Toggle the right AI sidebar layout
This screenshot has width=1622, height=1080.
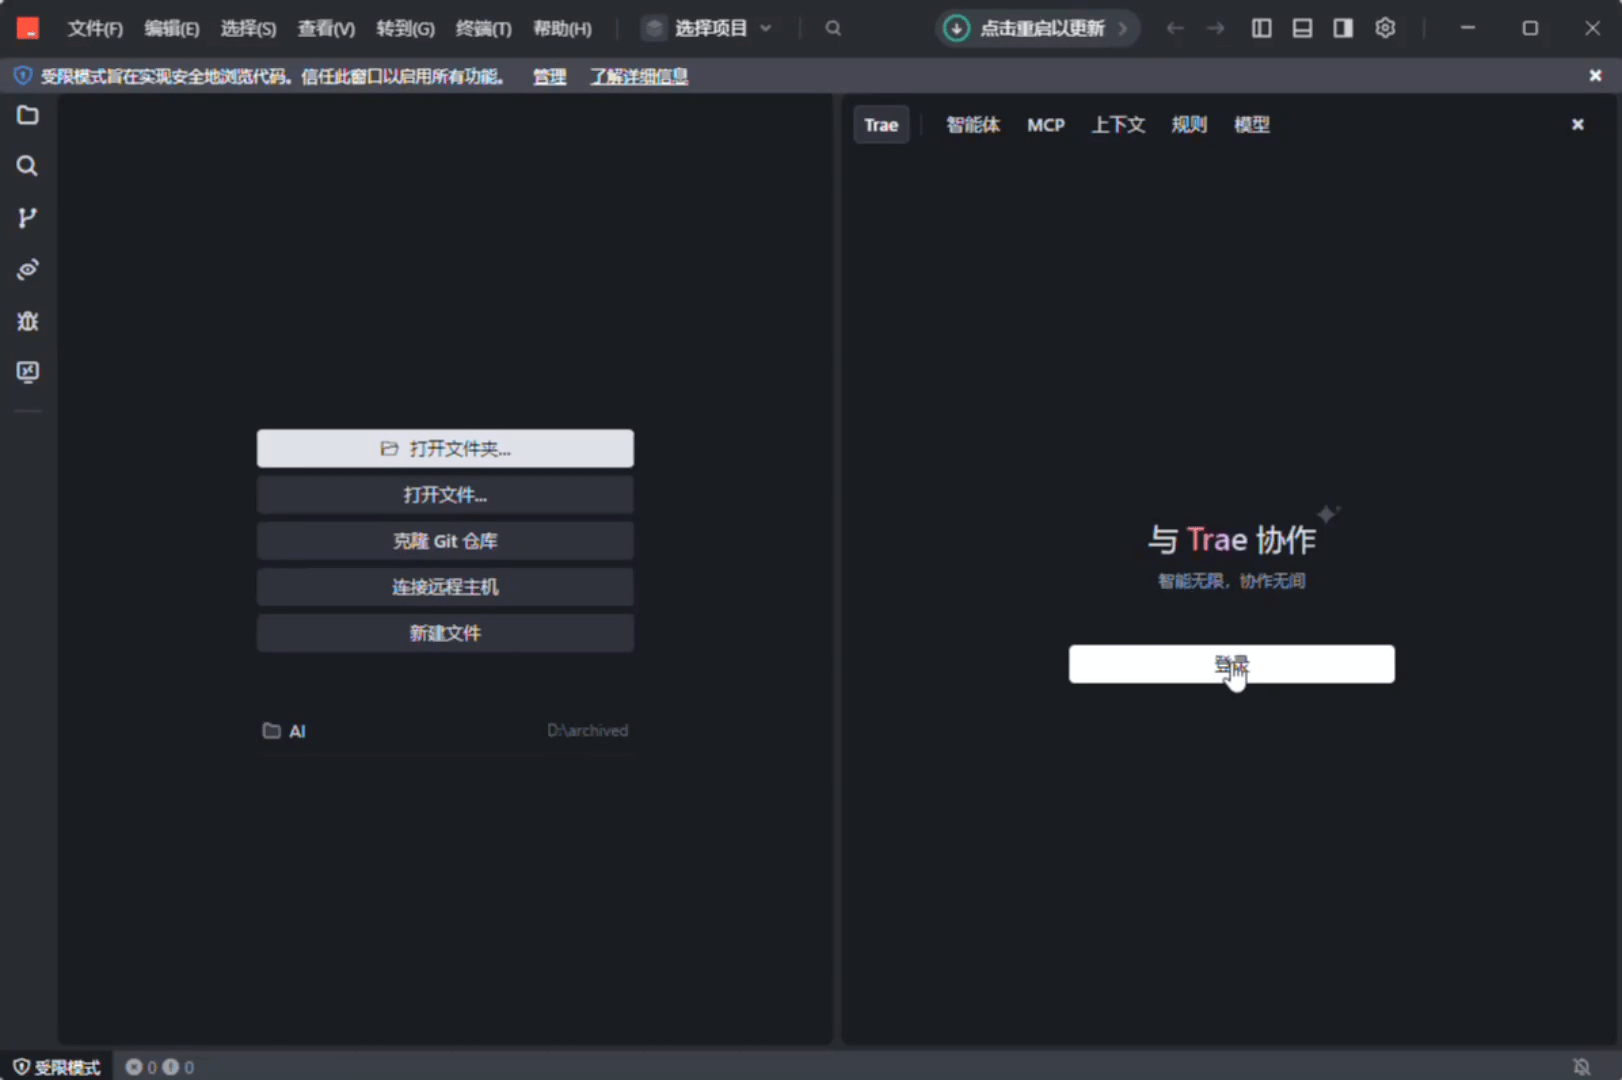click(1343, 28)
